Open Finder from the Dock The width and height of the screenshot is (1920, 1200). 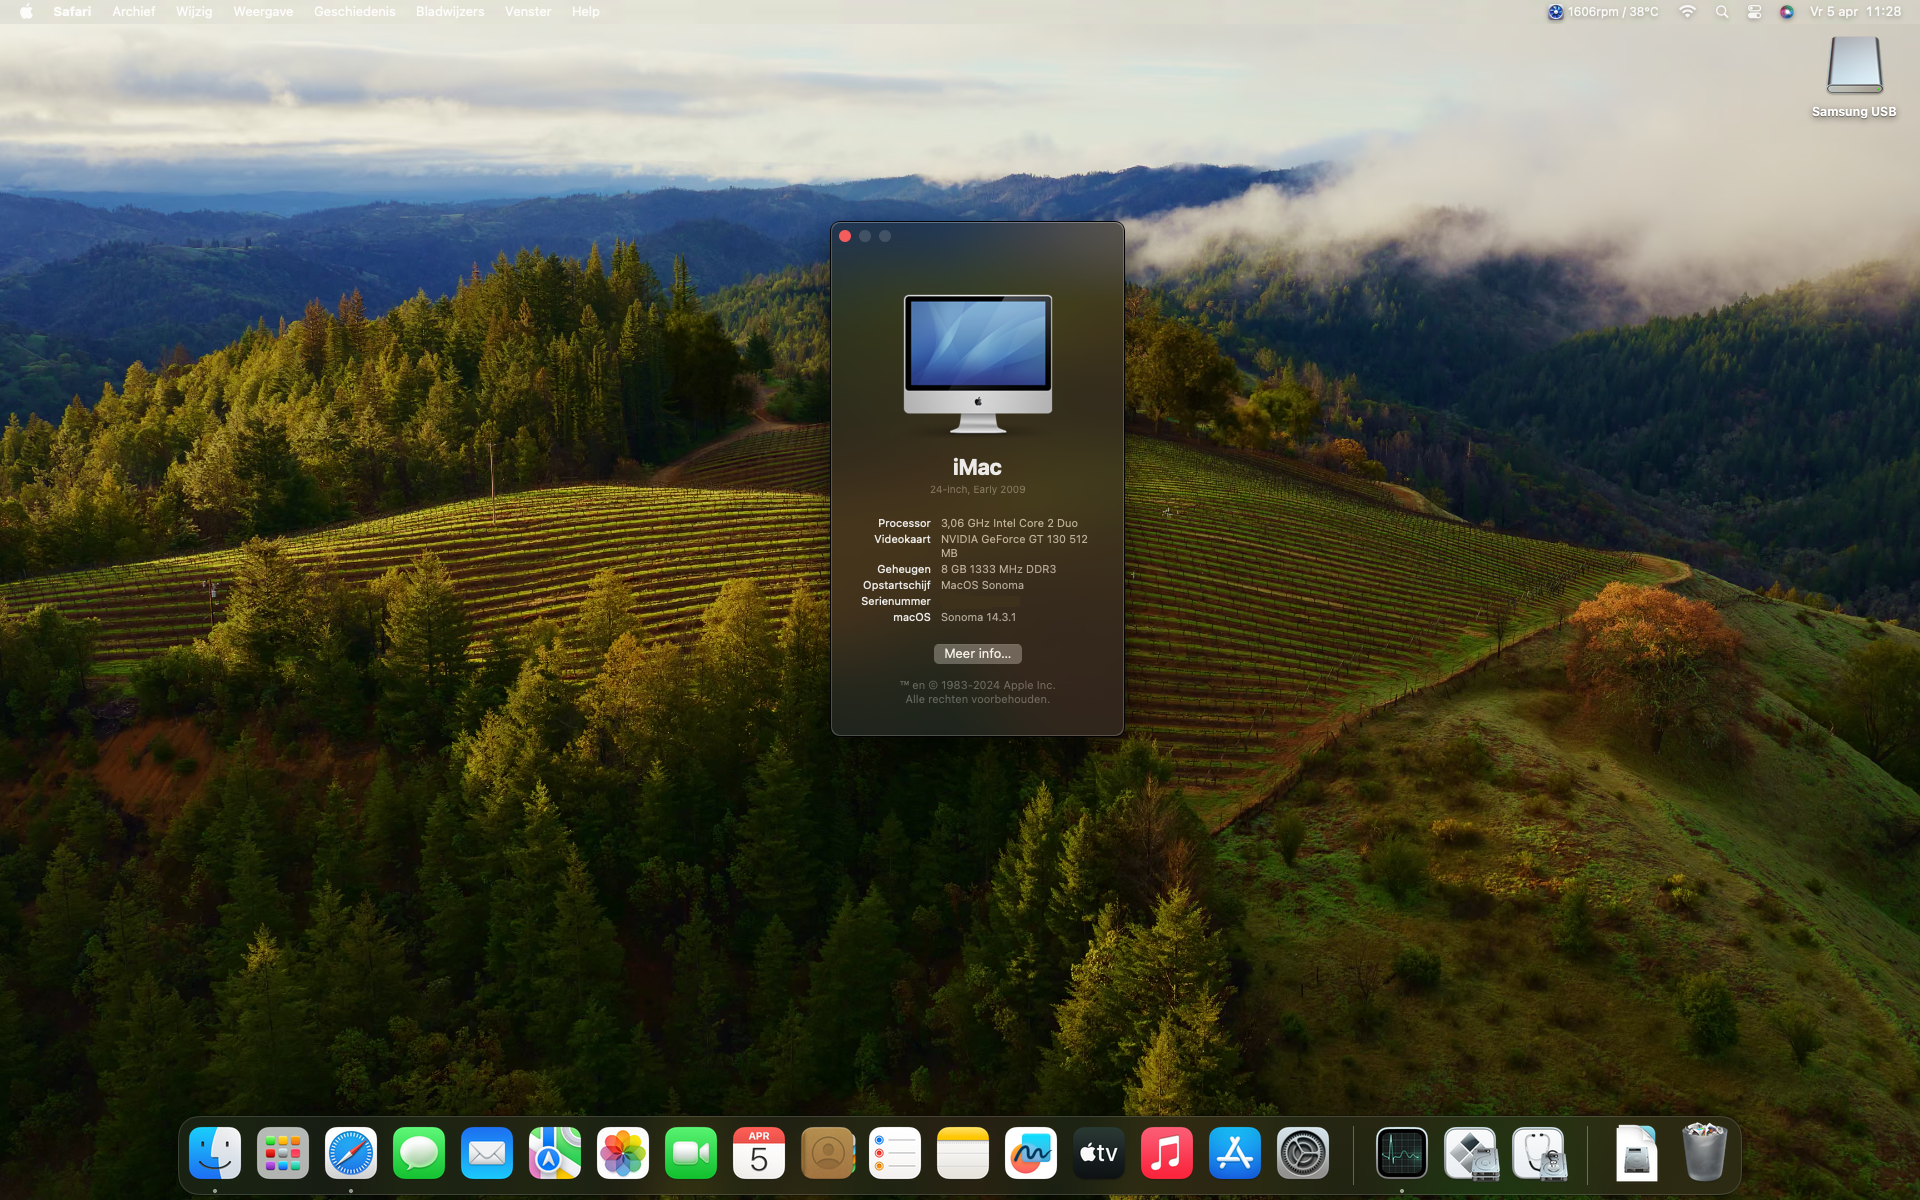(x=215, y=1153)
